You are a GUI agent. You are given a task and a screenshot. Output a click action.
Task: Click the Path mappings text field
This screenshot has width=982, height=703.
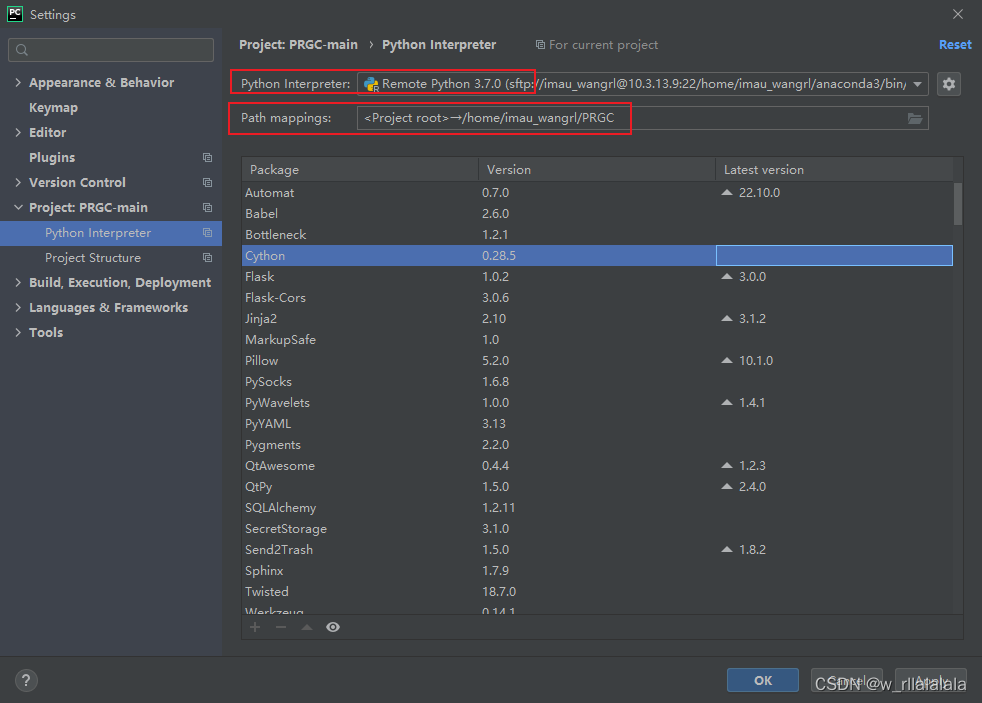click(x=643, y=118)
